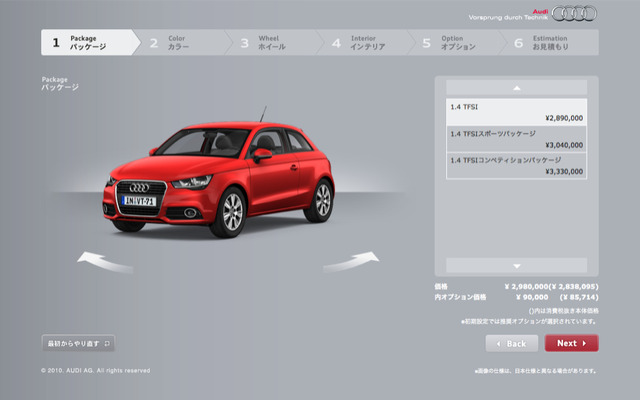Click the Back button
The image size is (640, 400).
tap(512, 343)
